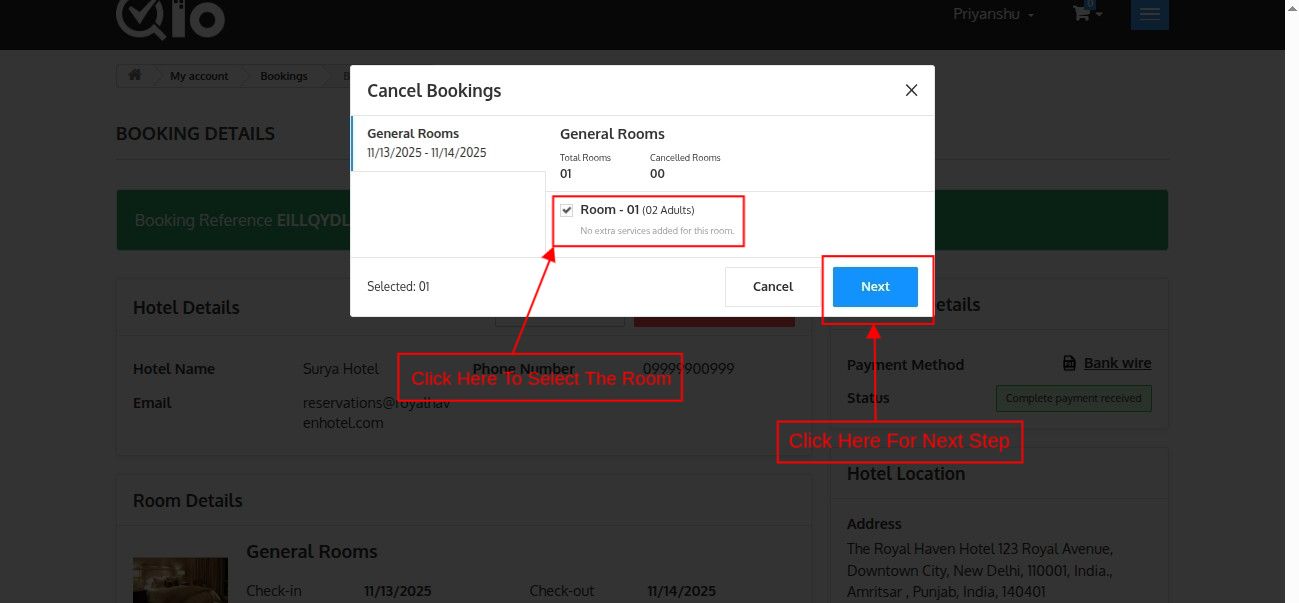Click the Next button
Image resolution: width=1299 pixels, height=603 pixels.
(x=875, y=287)
